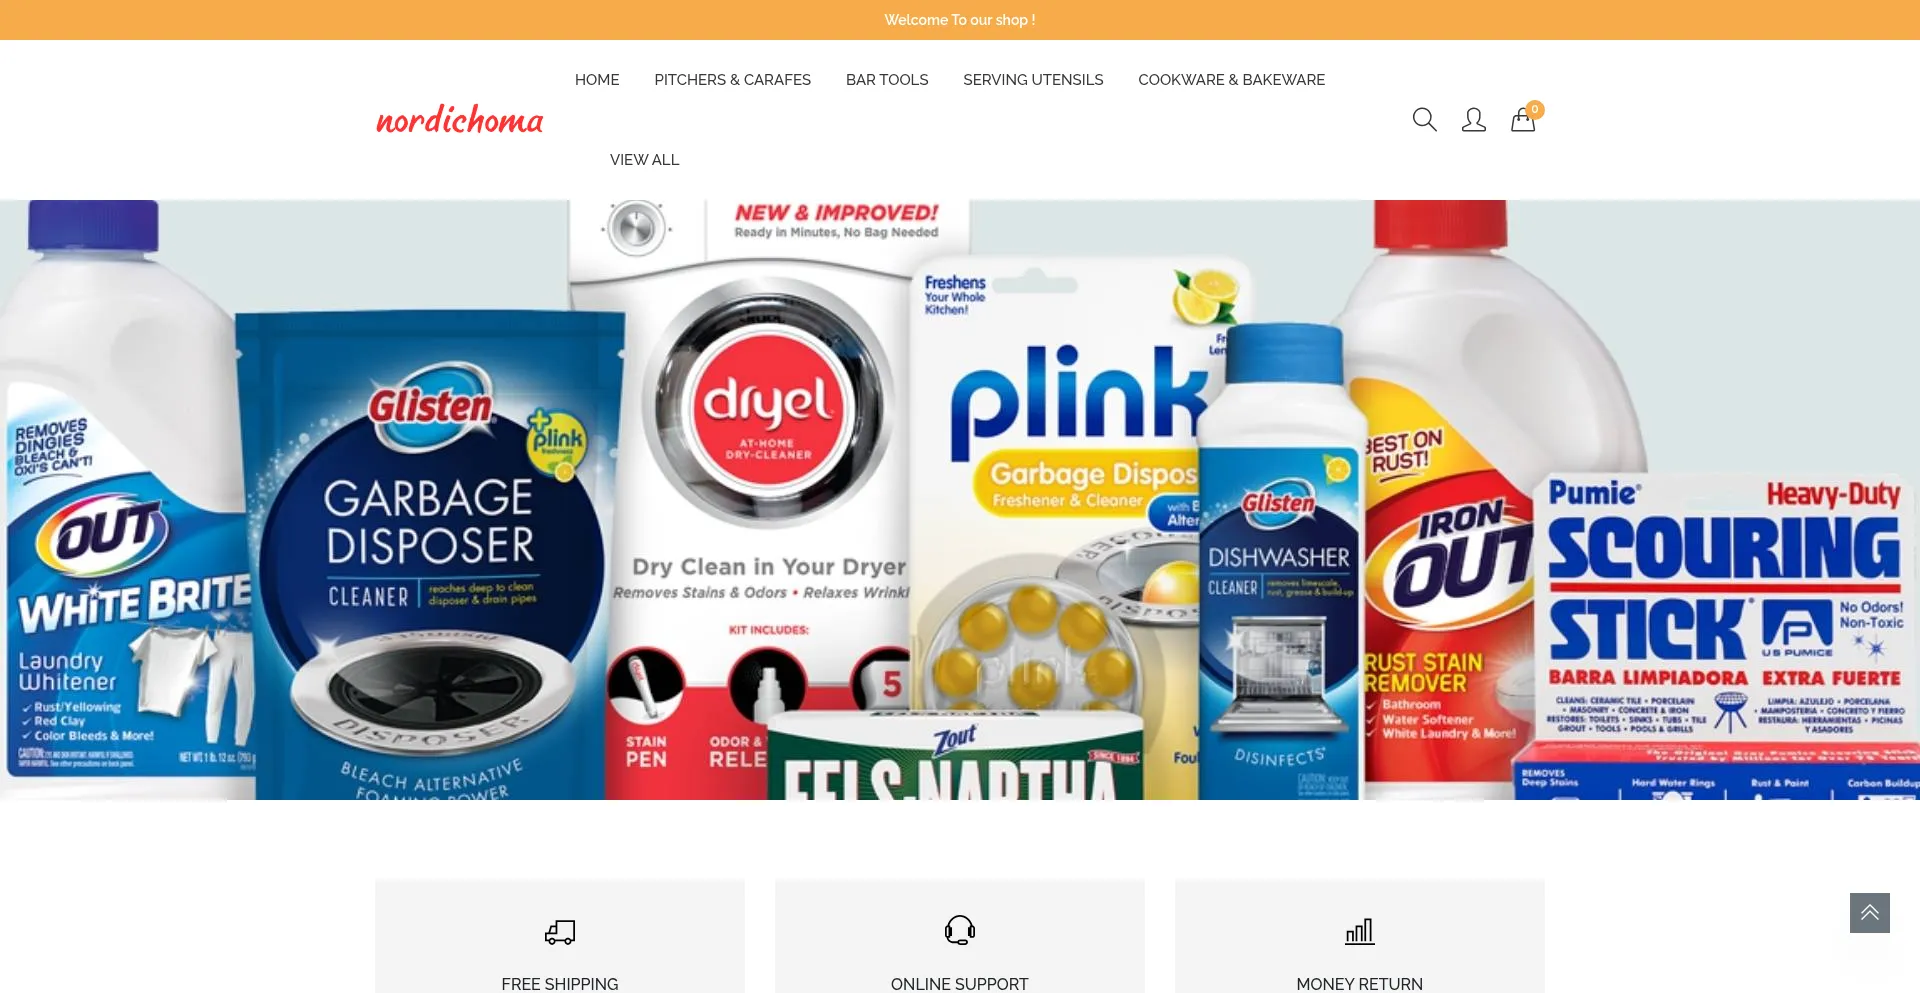
Task: Click the MONEY RETURN label
Action: (x=1360, y=984)
